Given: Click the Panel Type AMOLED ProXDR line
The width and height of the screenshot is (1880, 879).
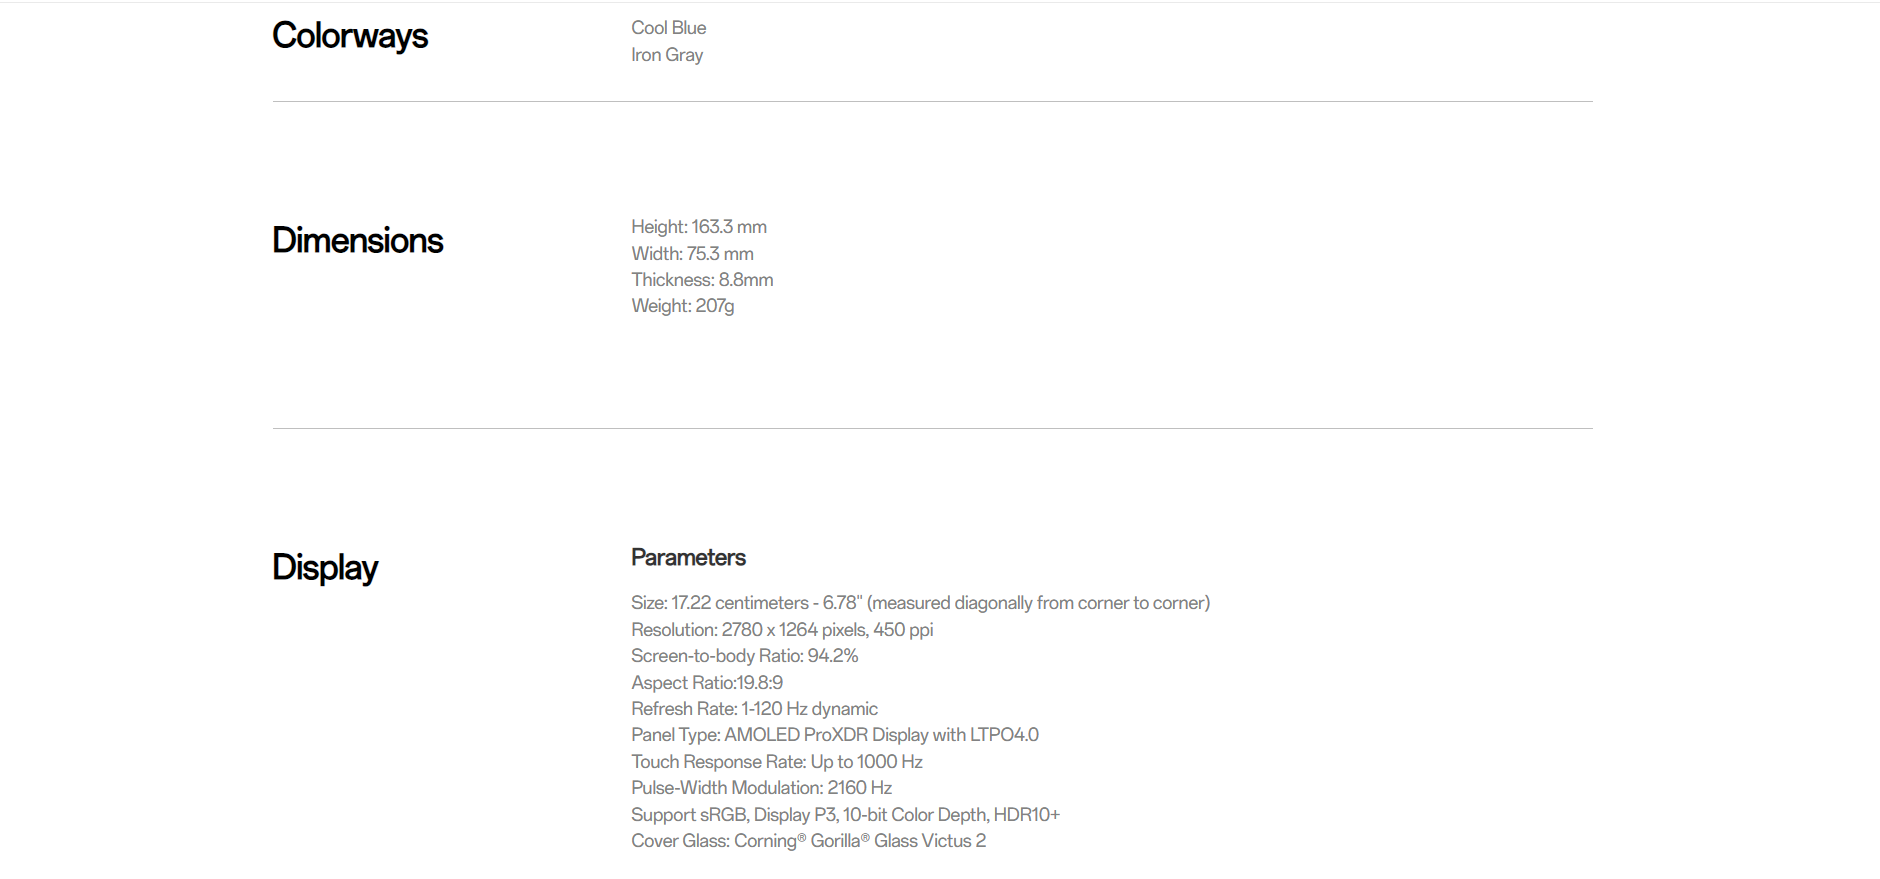Looking at the screenshot, I should 835,735.
